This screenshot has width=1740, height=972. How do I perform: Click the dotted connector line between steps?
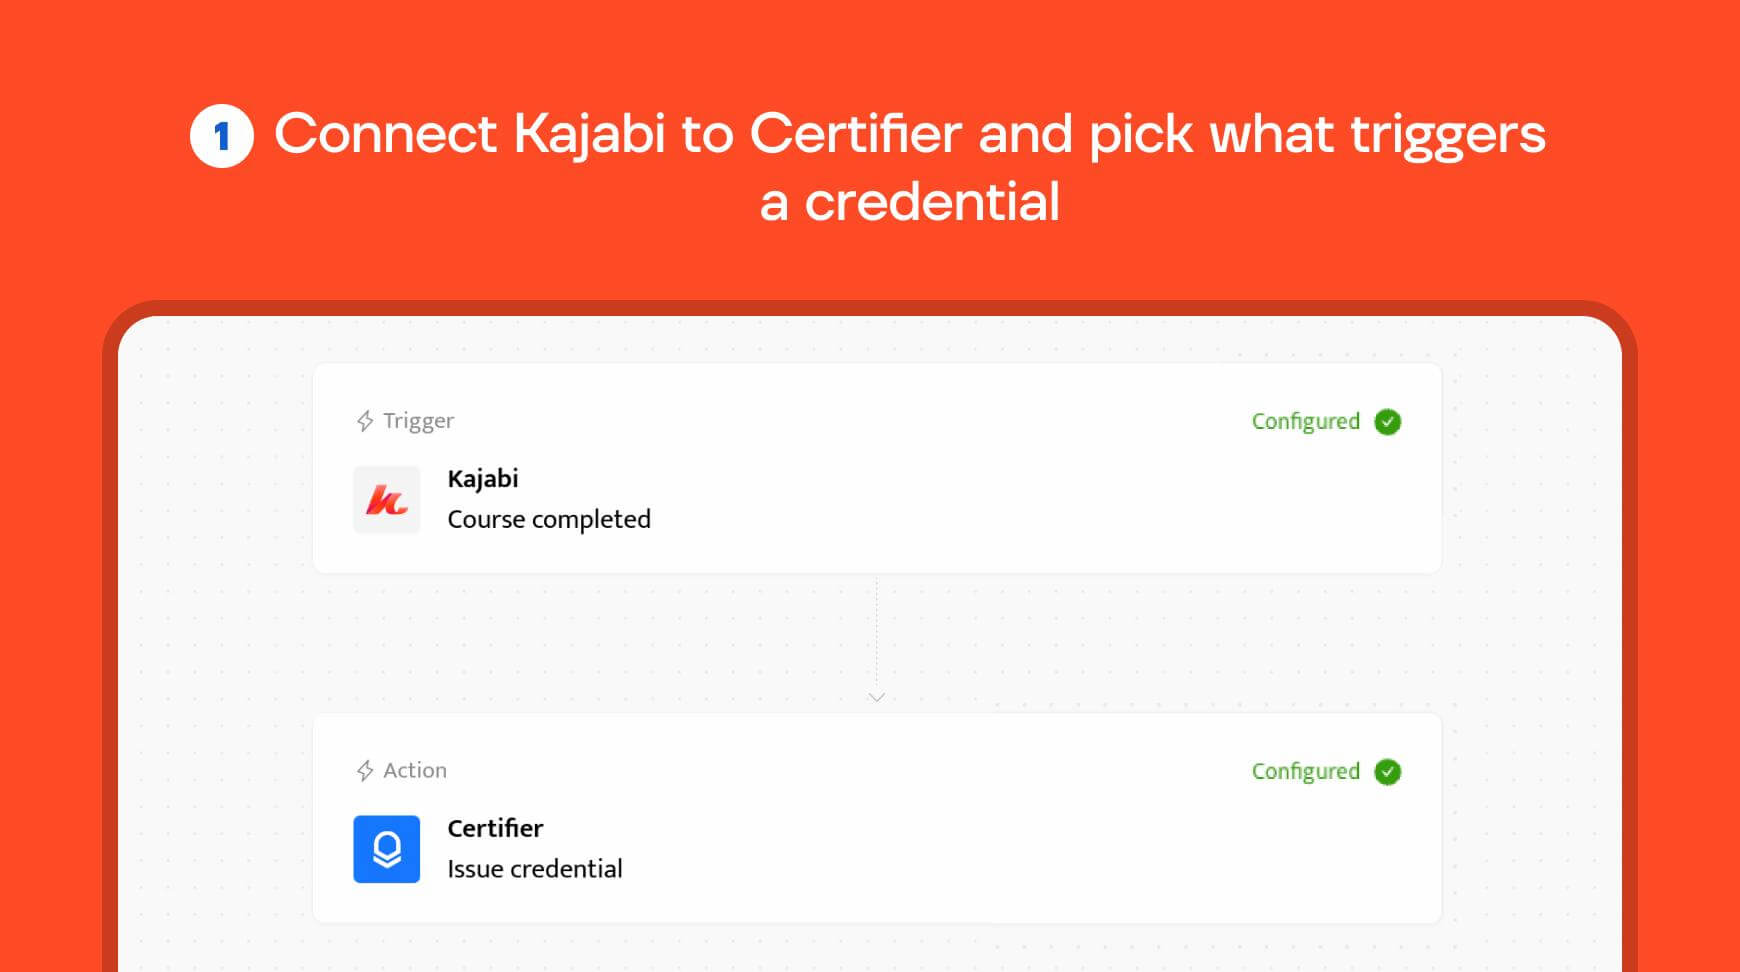(877, 632)
